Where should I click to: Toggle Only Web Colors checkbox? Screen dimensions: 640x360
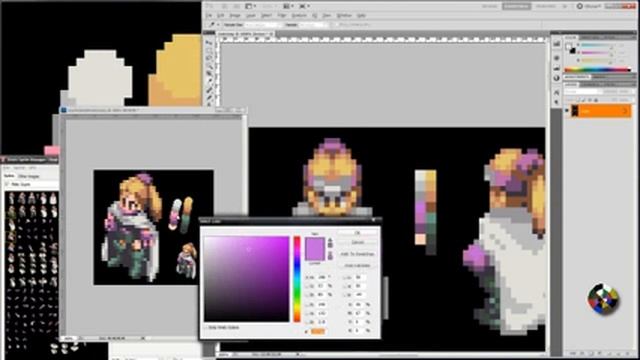tap(206, 327)
